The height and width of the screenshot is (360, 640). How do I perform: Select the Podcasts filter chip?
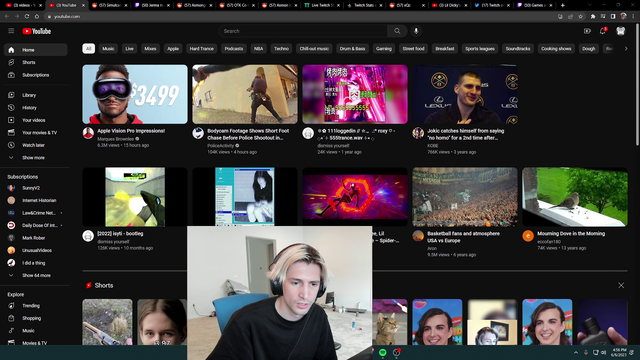click(x=234, y=49)
